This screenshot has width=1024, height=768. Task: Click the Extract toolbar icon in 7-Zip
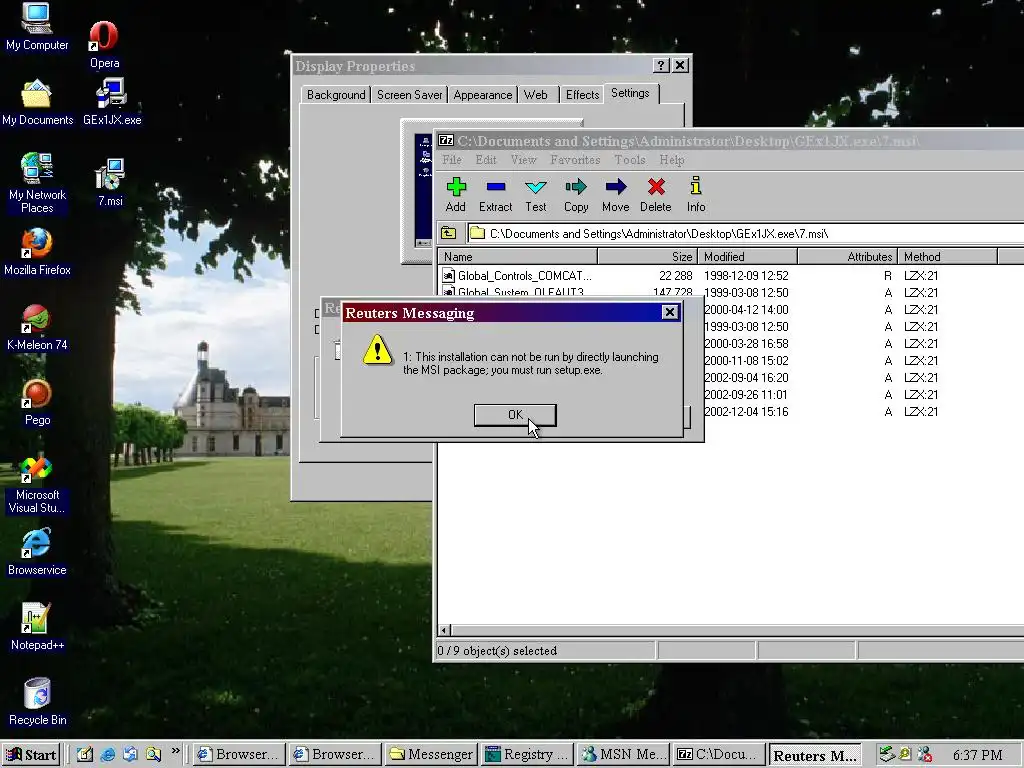click(x=496, y=195)
